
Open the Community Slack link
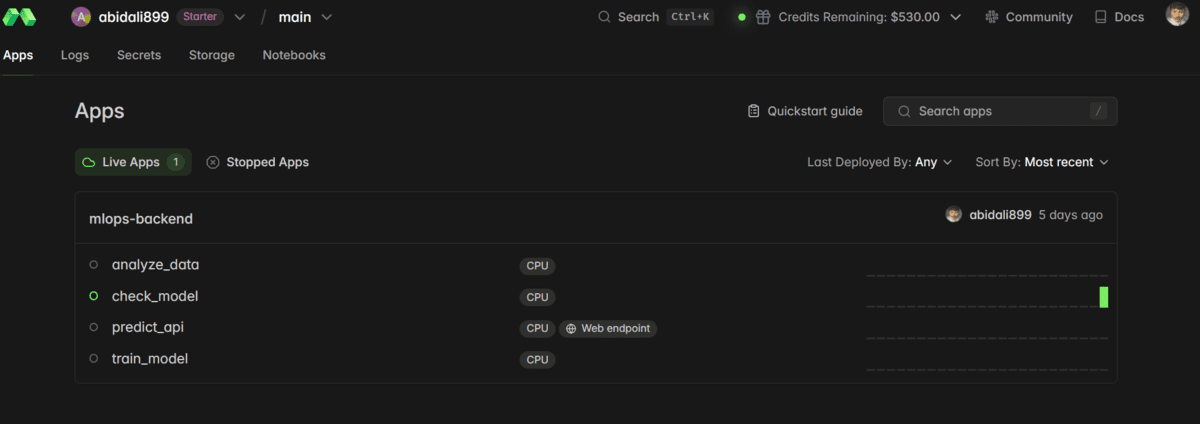(1028, 17)
